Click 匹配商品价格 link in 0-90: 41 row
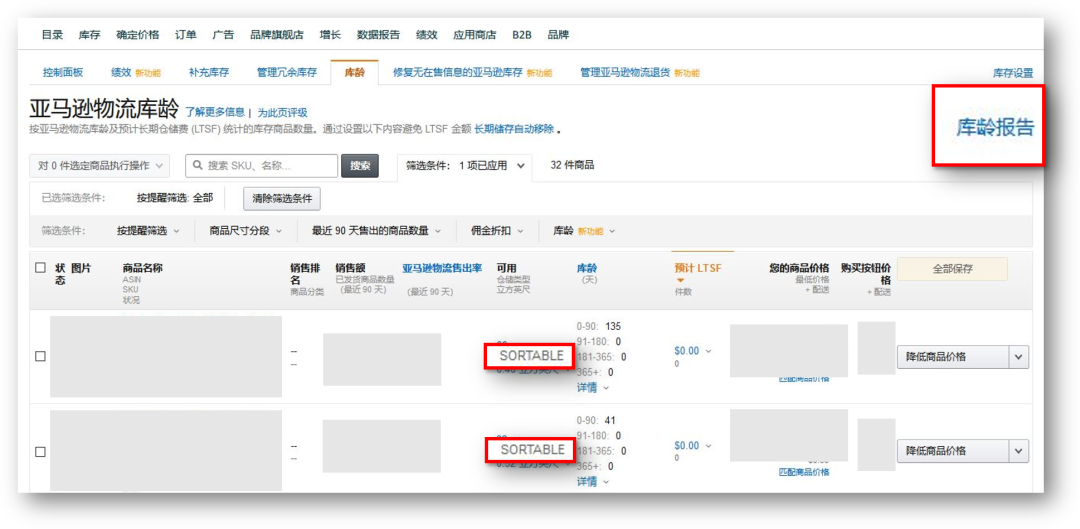1080x529 pixels. tap(804, 472)
